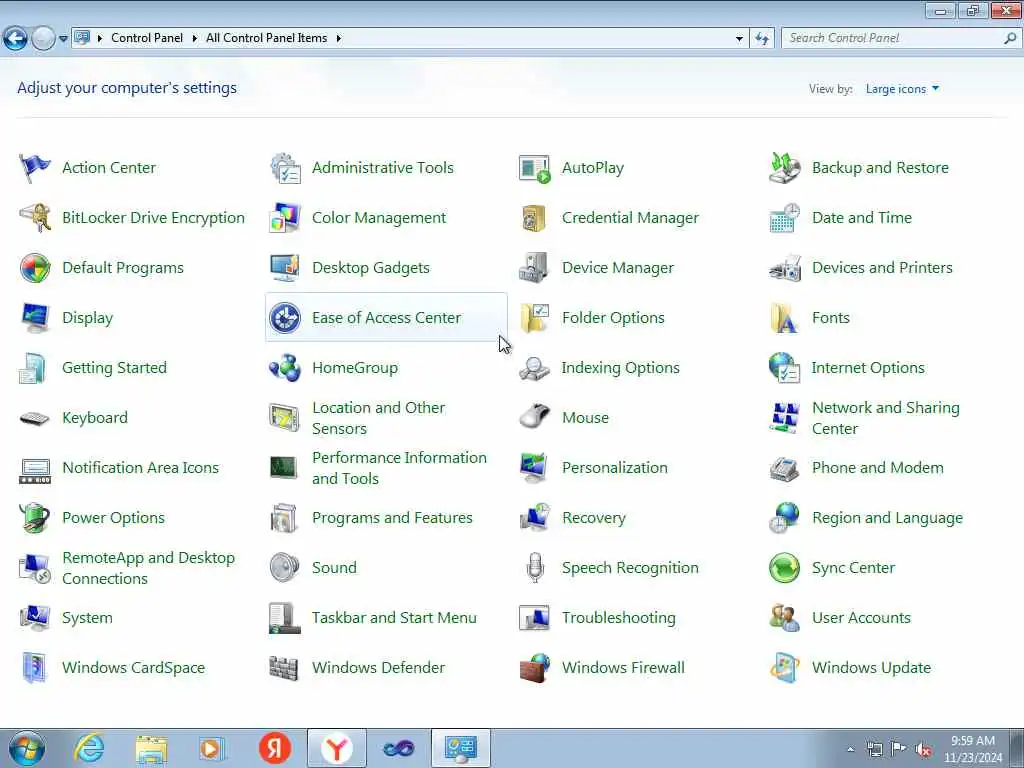Click the Credential Manager safe icon

[x=534, y=218]
